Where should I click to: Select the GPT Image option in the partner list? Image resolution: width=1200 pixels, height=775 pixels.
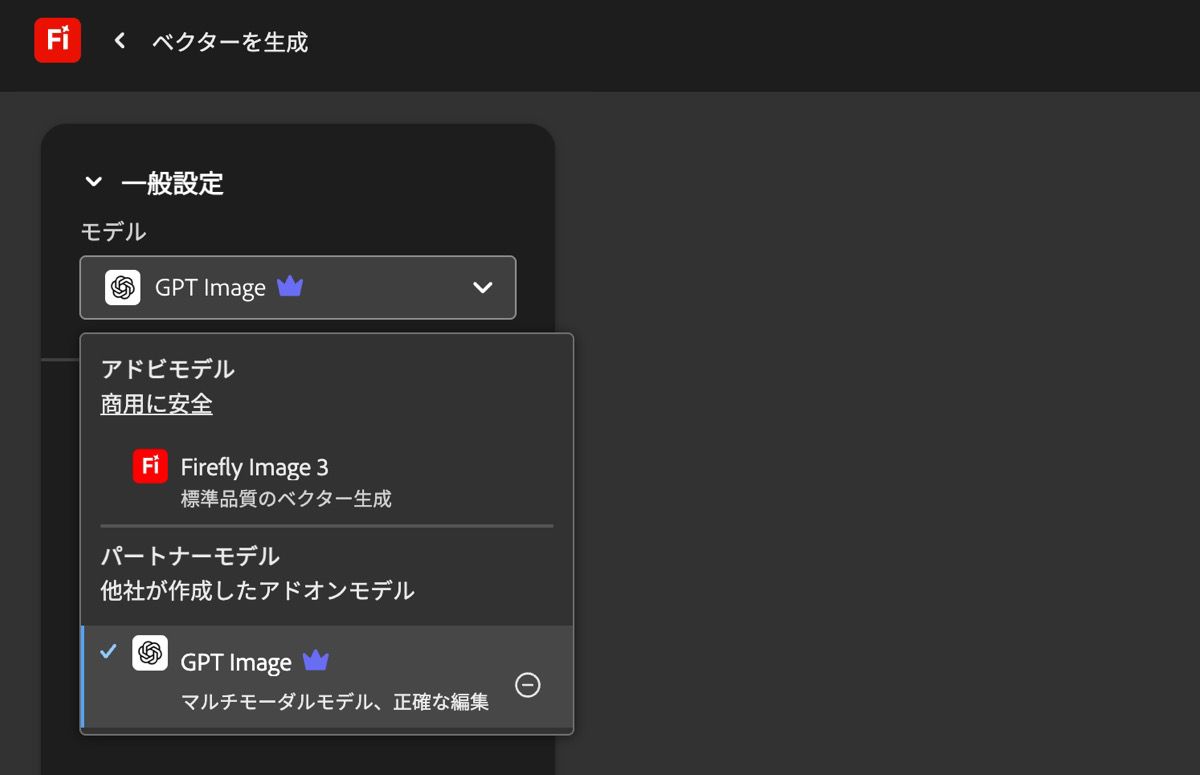[x=327, y=676]
